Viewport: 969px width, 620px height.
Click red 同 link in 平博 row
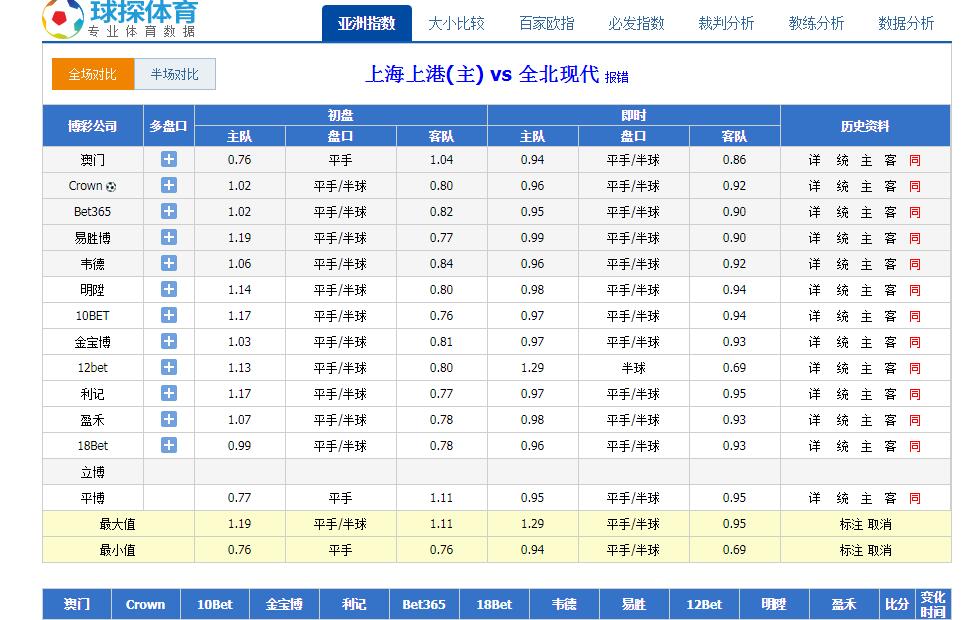(915, 498)
